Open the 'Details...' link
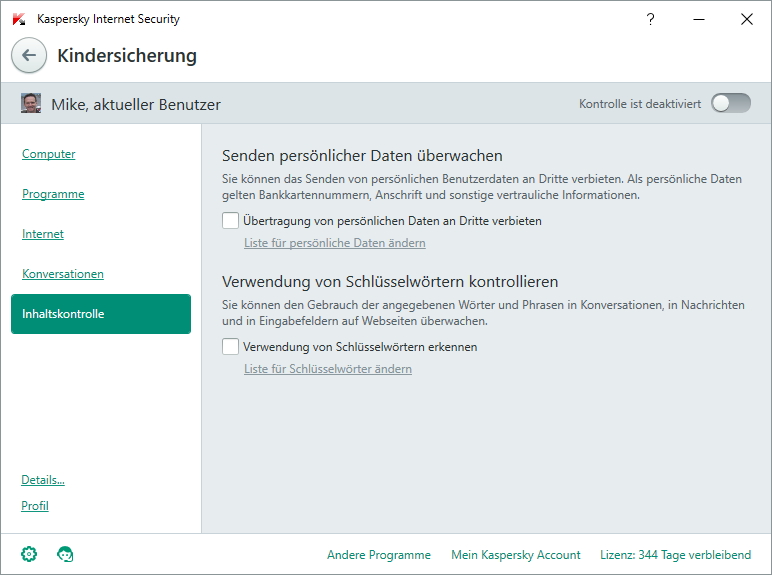Screen dimensions: 772x575 click(x=43, y=479)
